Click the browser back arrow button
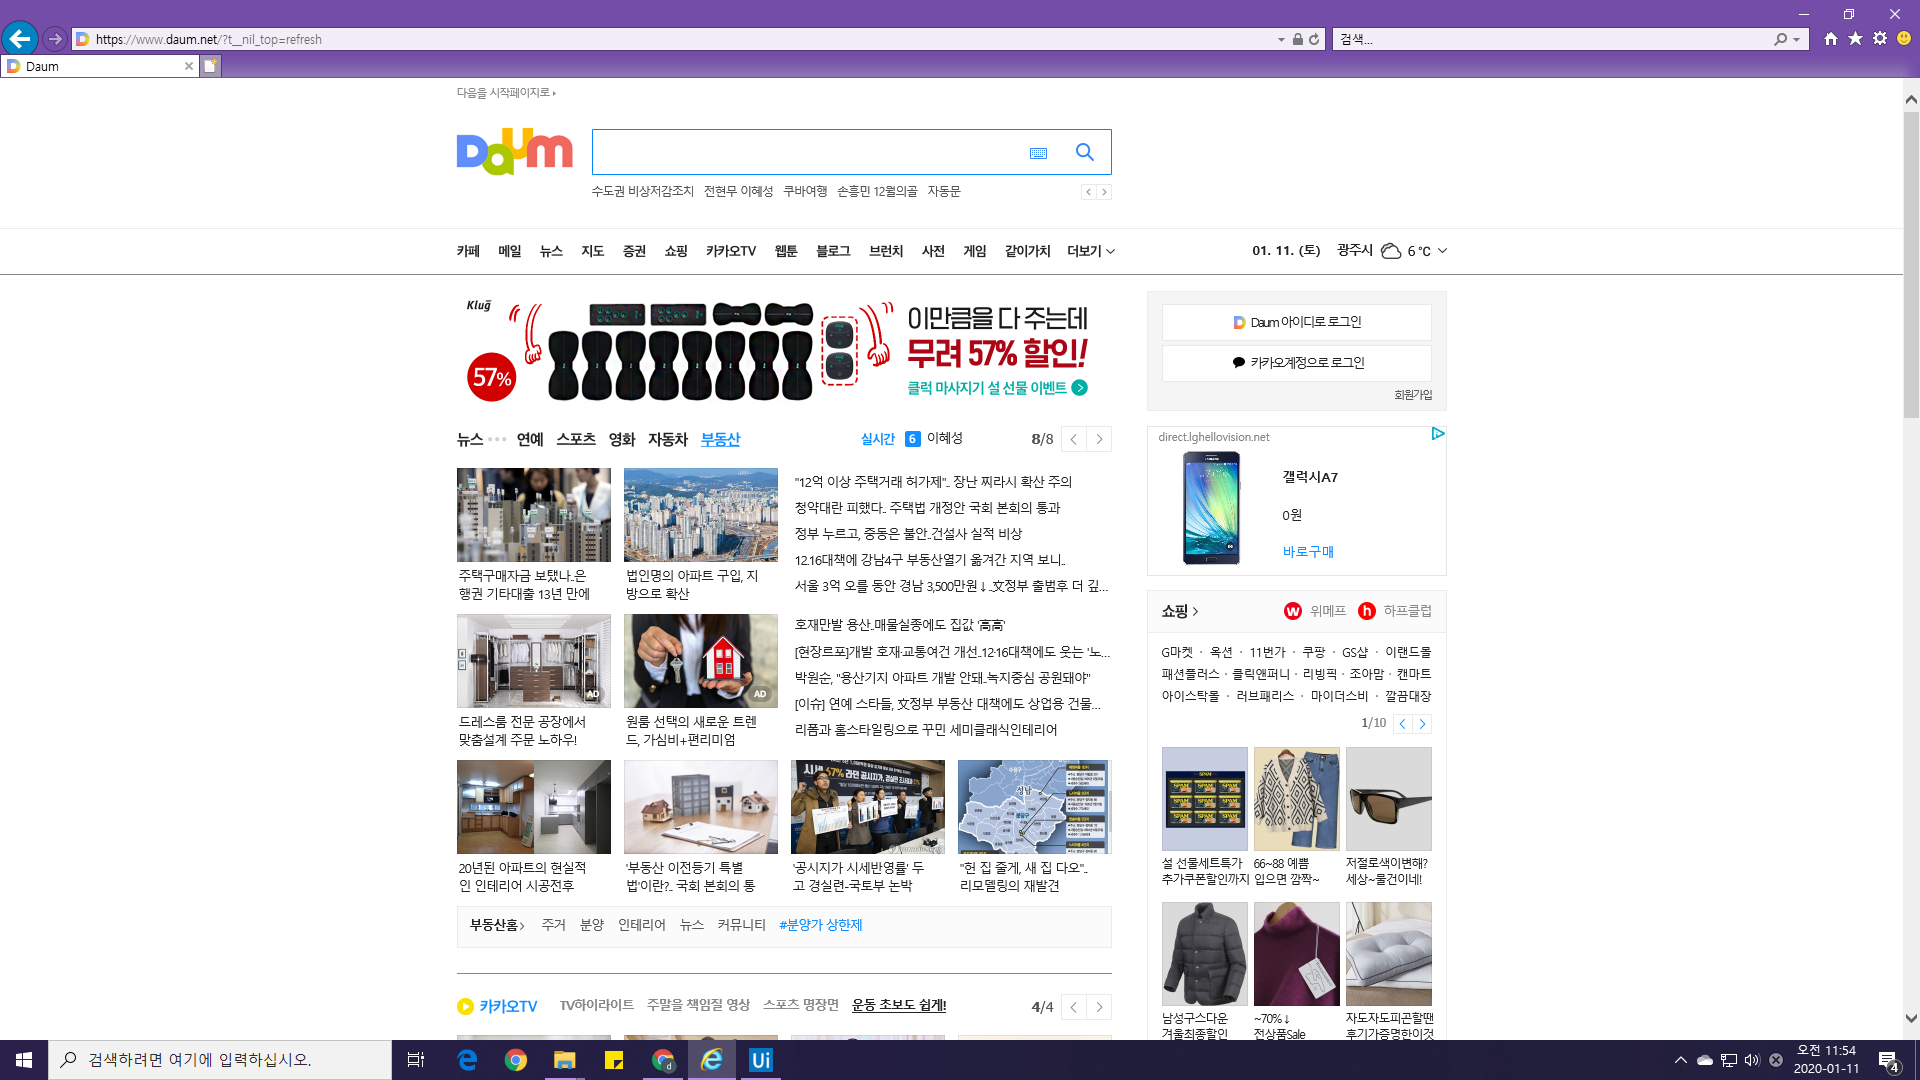Screen dimensions: 1920x1080 (x=19, y=39)
